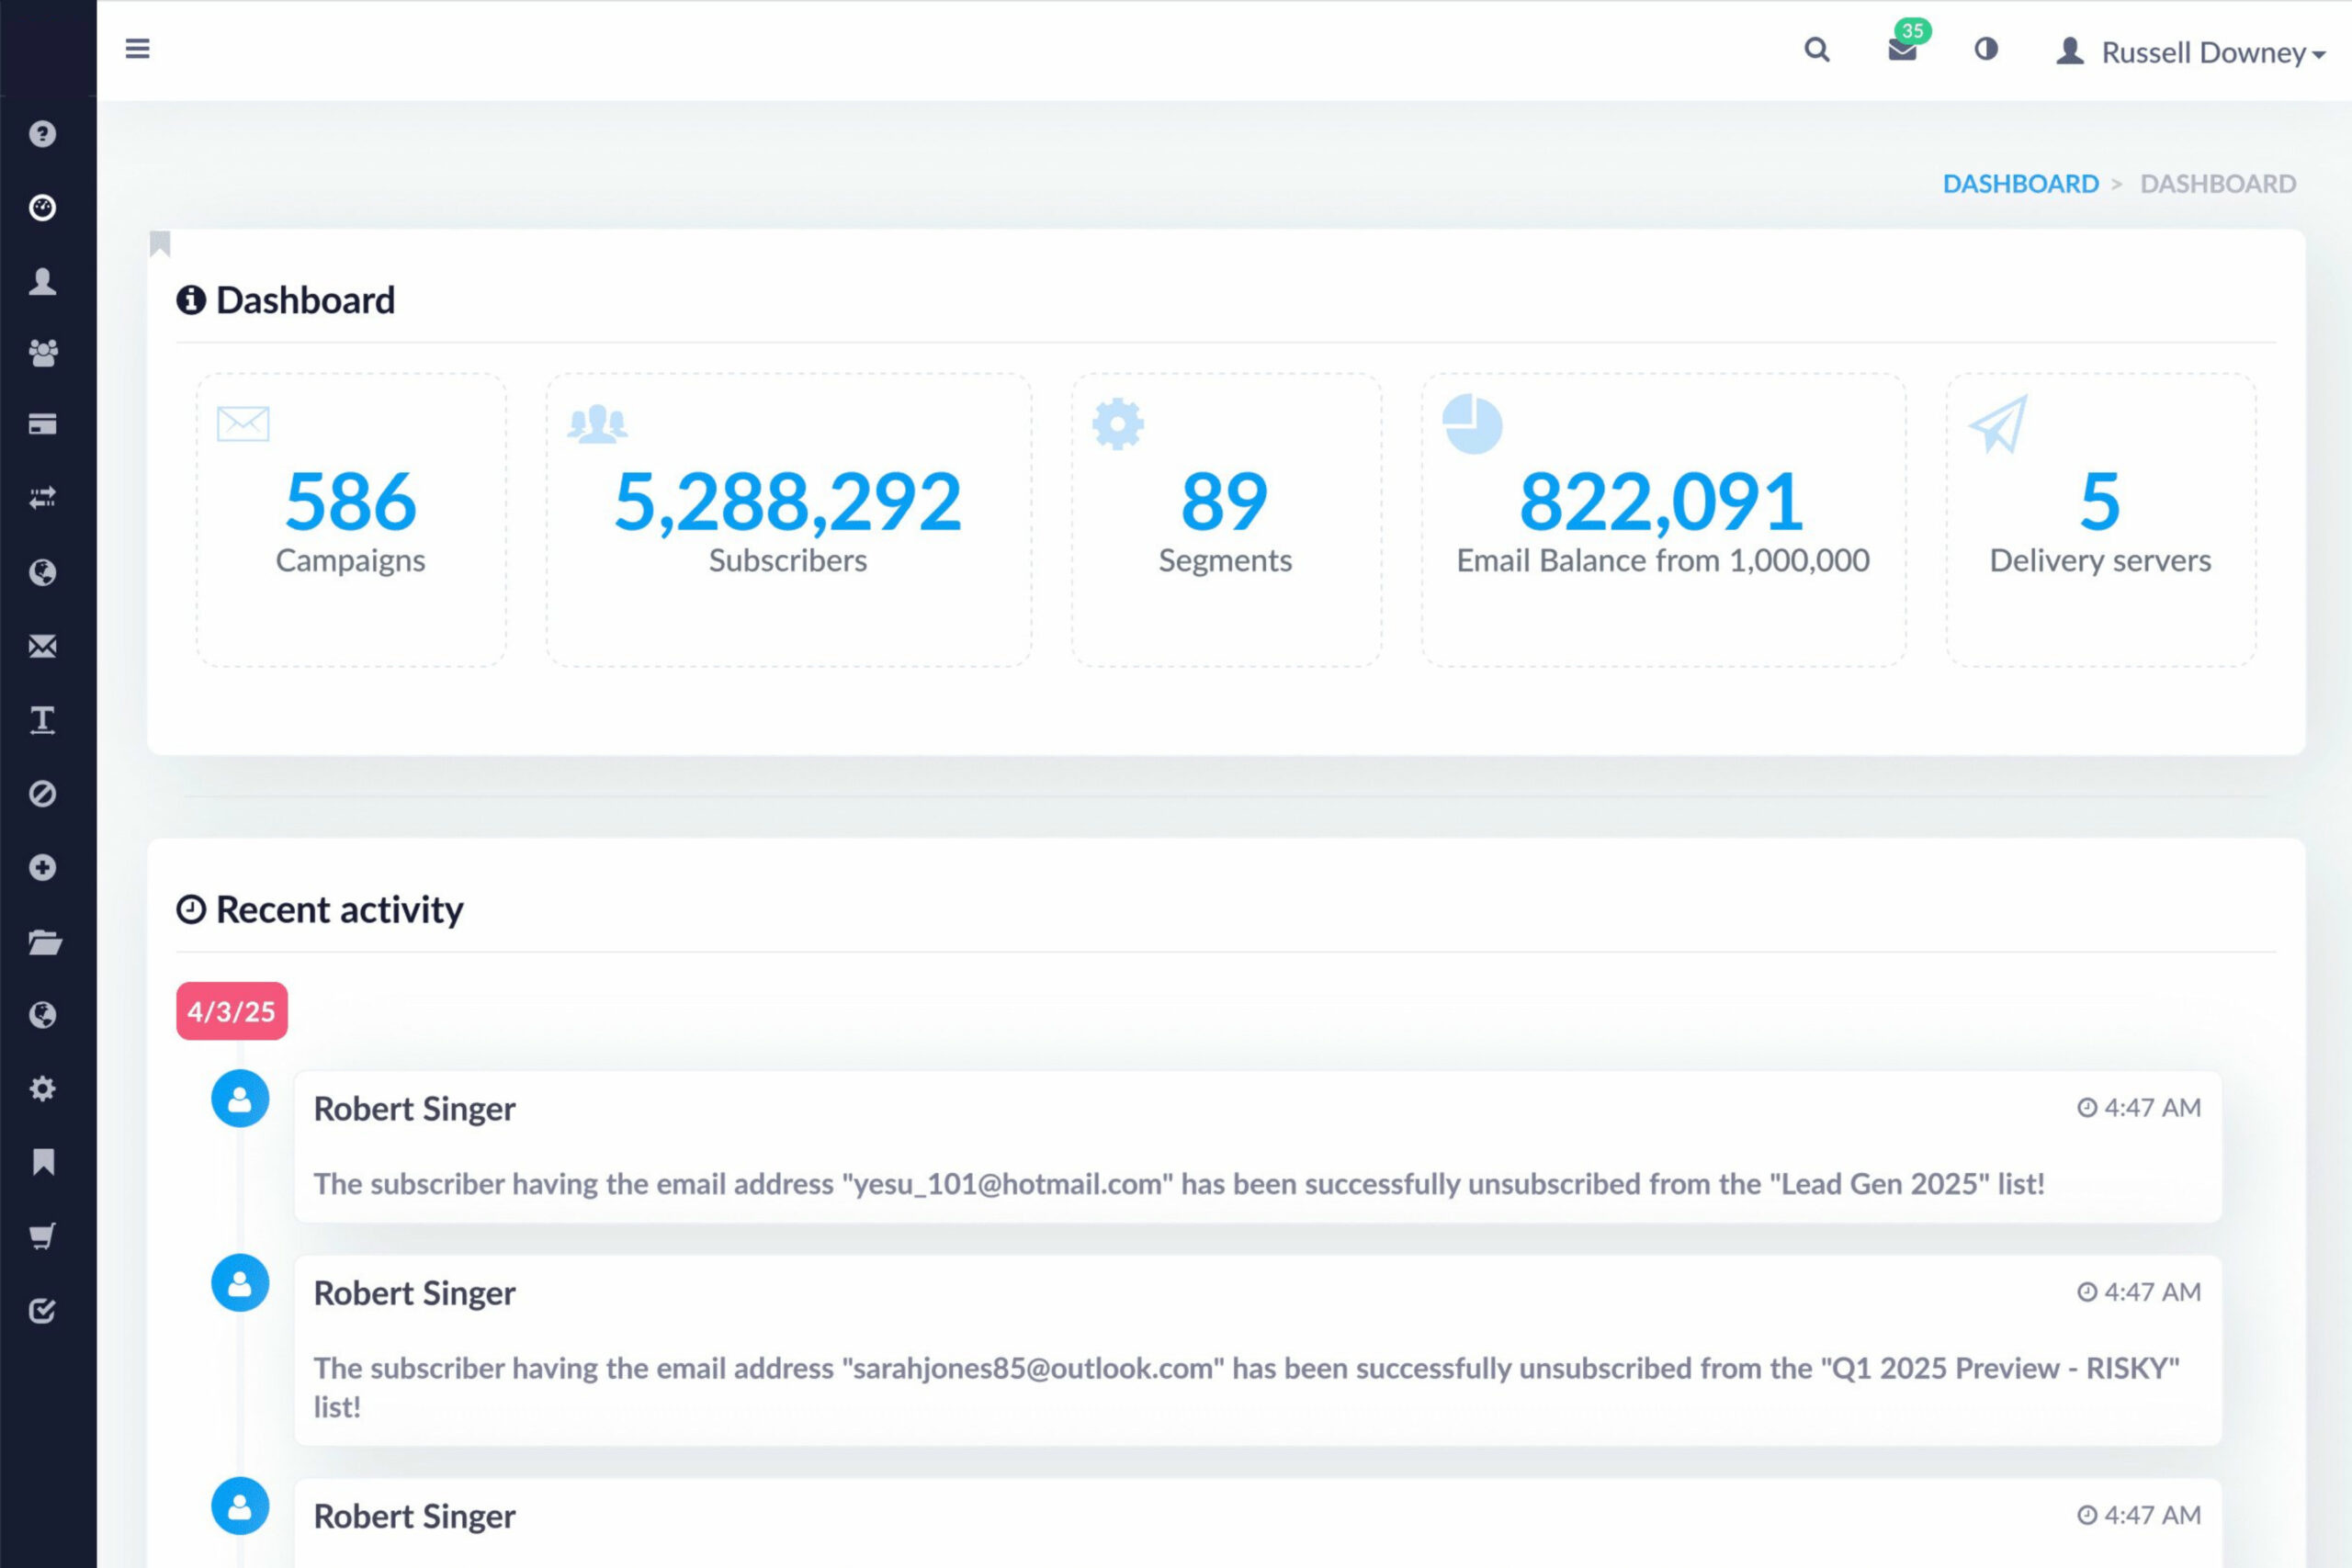Select the shopping cart orders icon
Screen dimensions: 2352x1568
click(x=43, y=1236)
